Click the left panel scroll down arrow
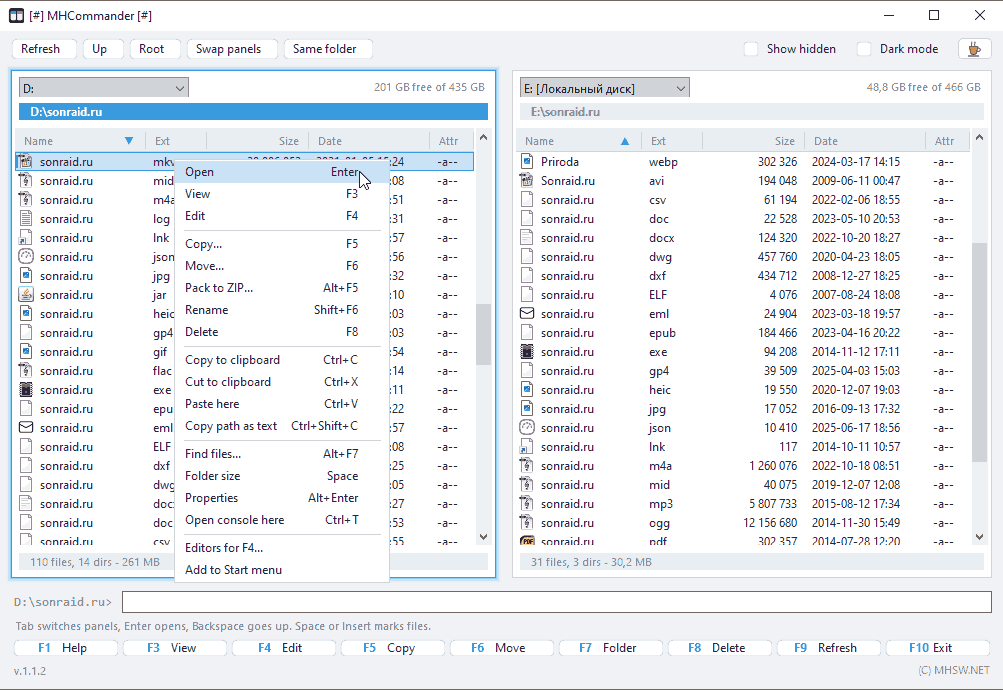 (484, 537)
